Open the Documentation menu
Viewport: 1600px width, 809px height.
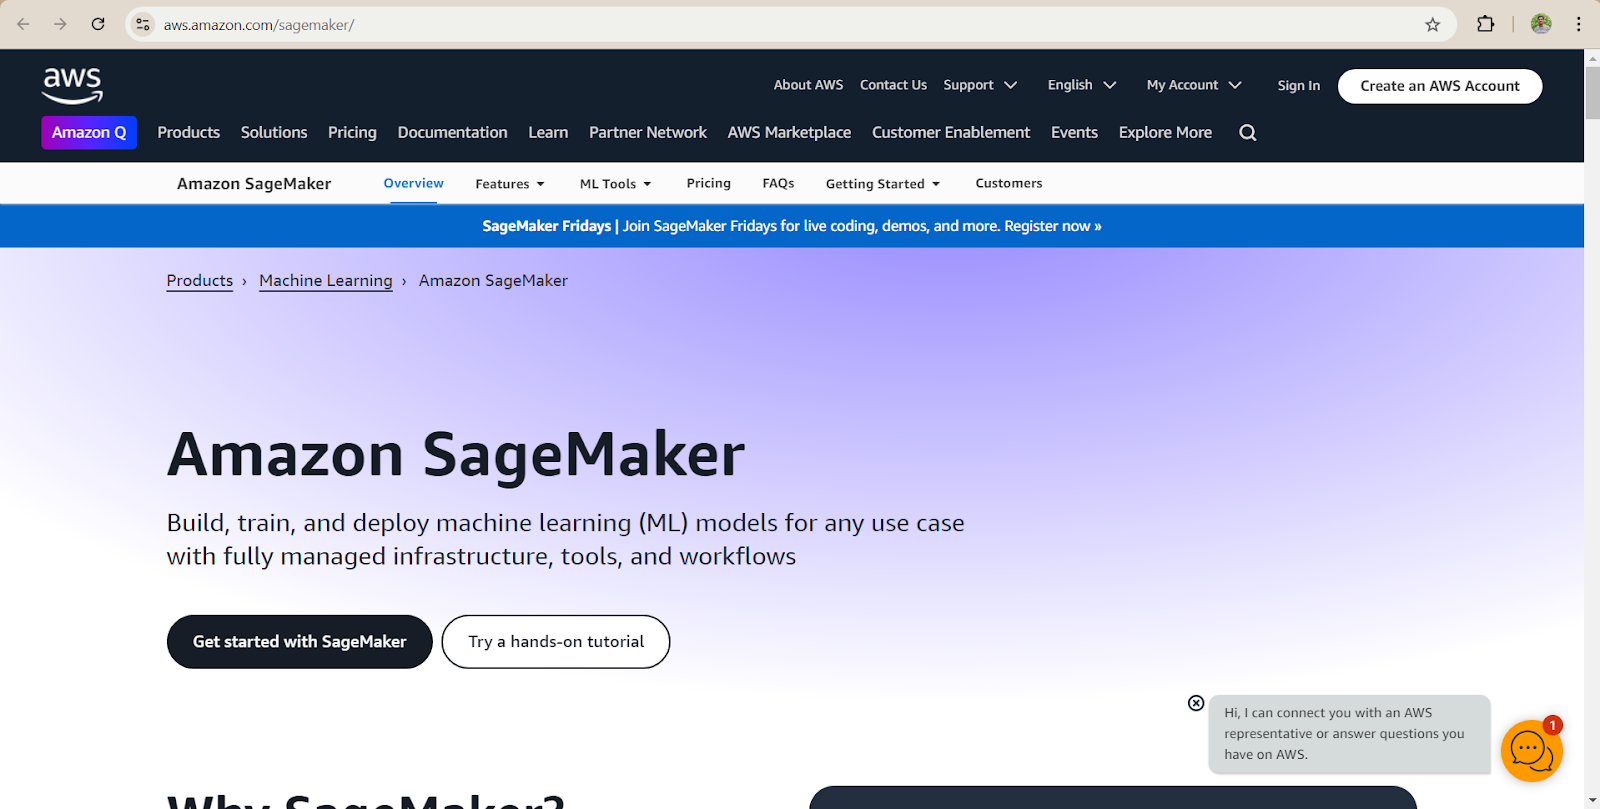pyautogui.click(x=452, y=132)
